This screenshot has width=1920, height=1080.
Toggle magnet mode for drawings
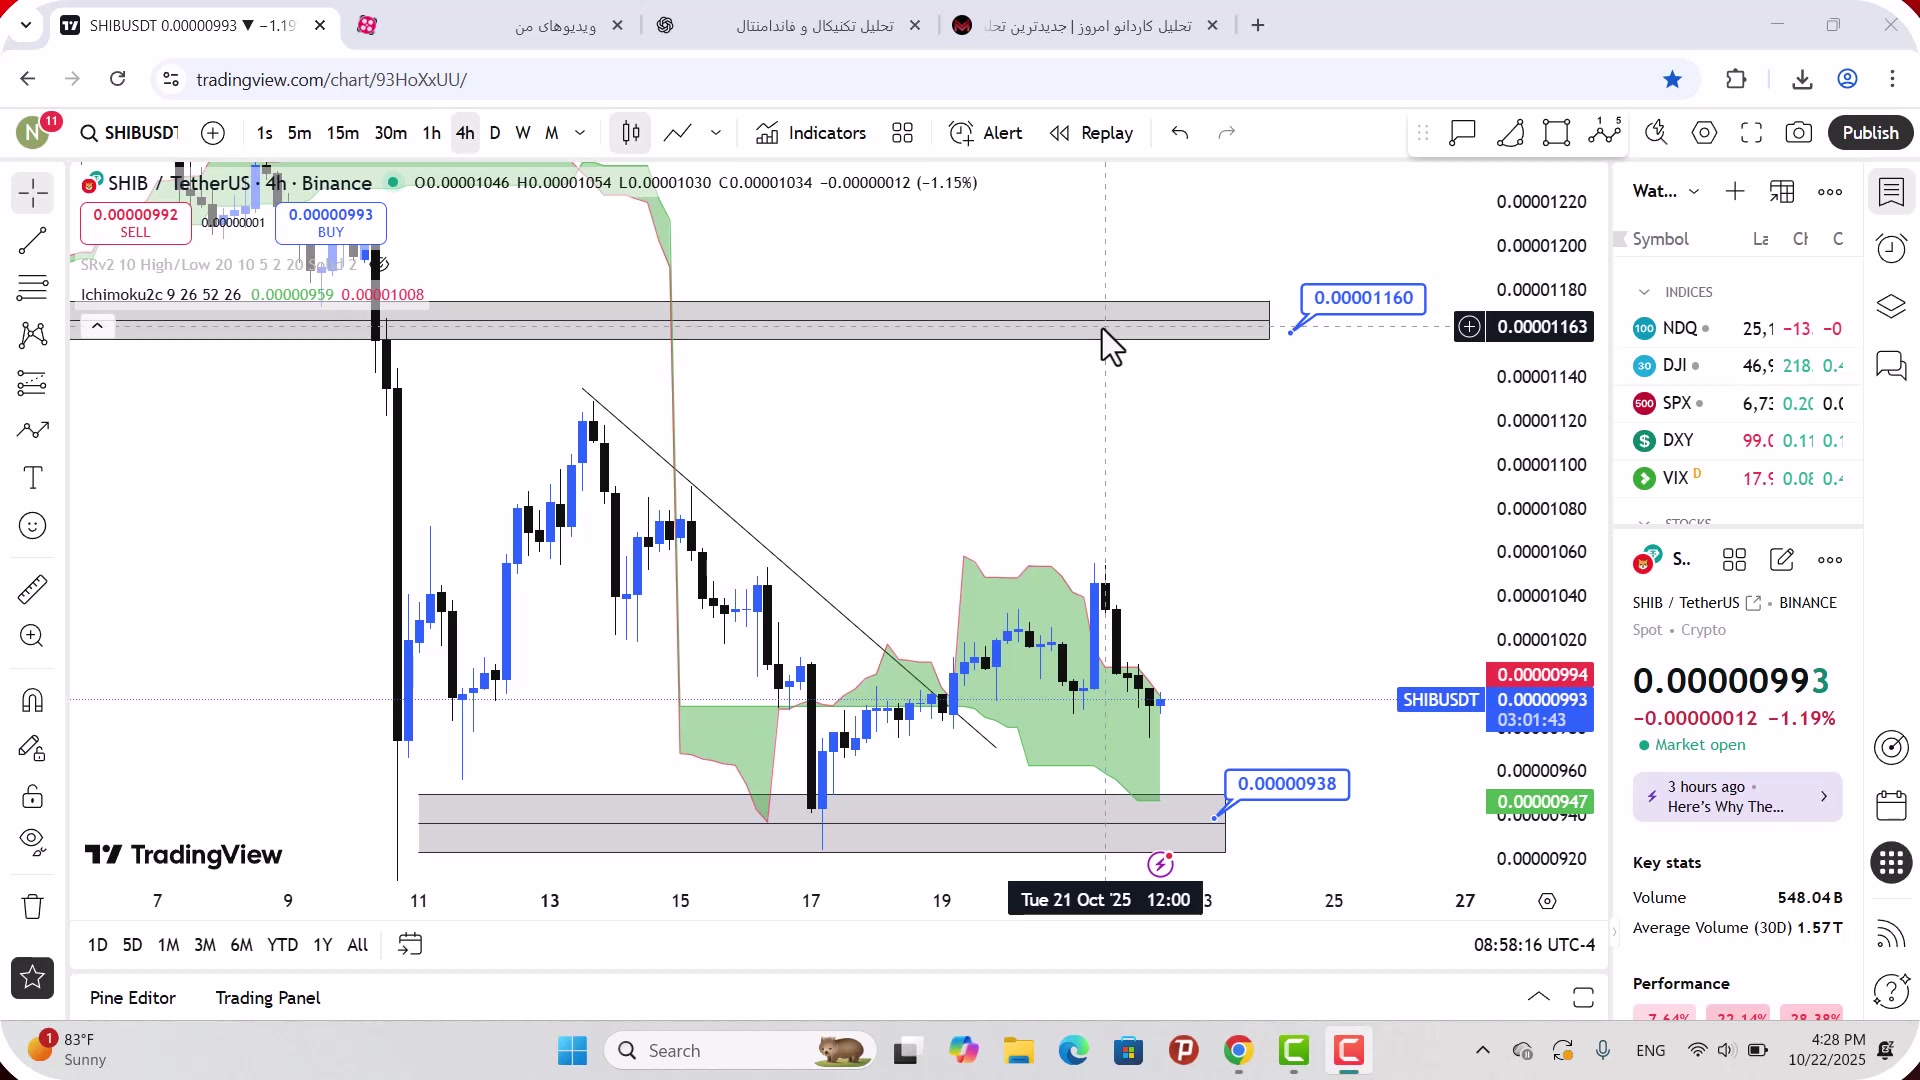click(x=33, y=700)
